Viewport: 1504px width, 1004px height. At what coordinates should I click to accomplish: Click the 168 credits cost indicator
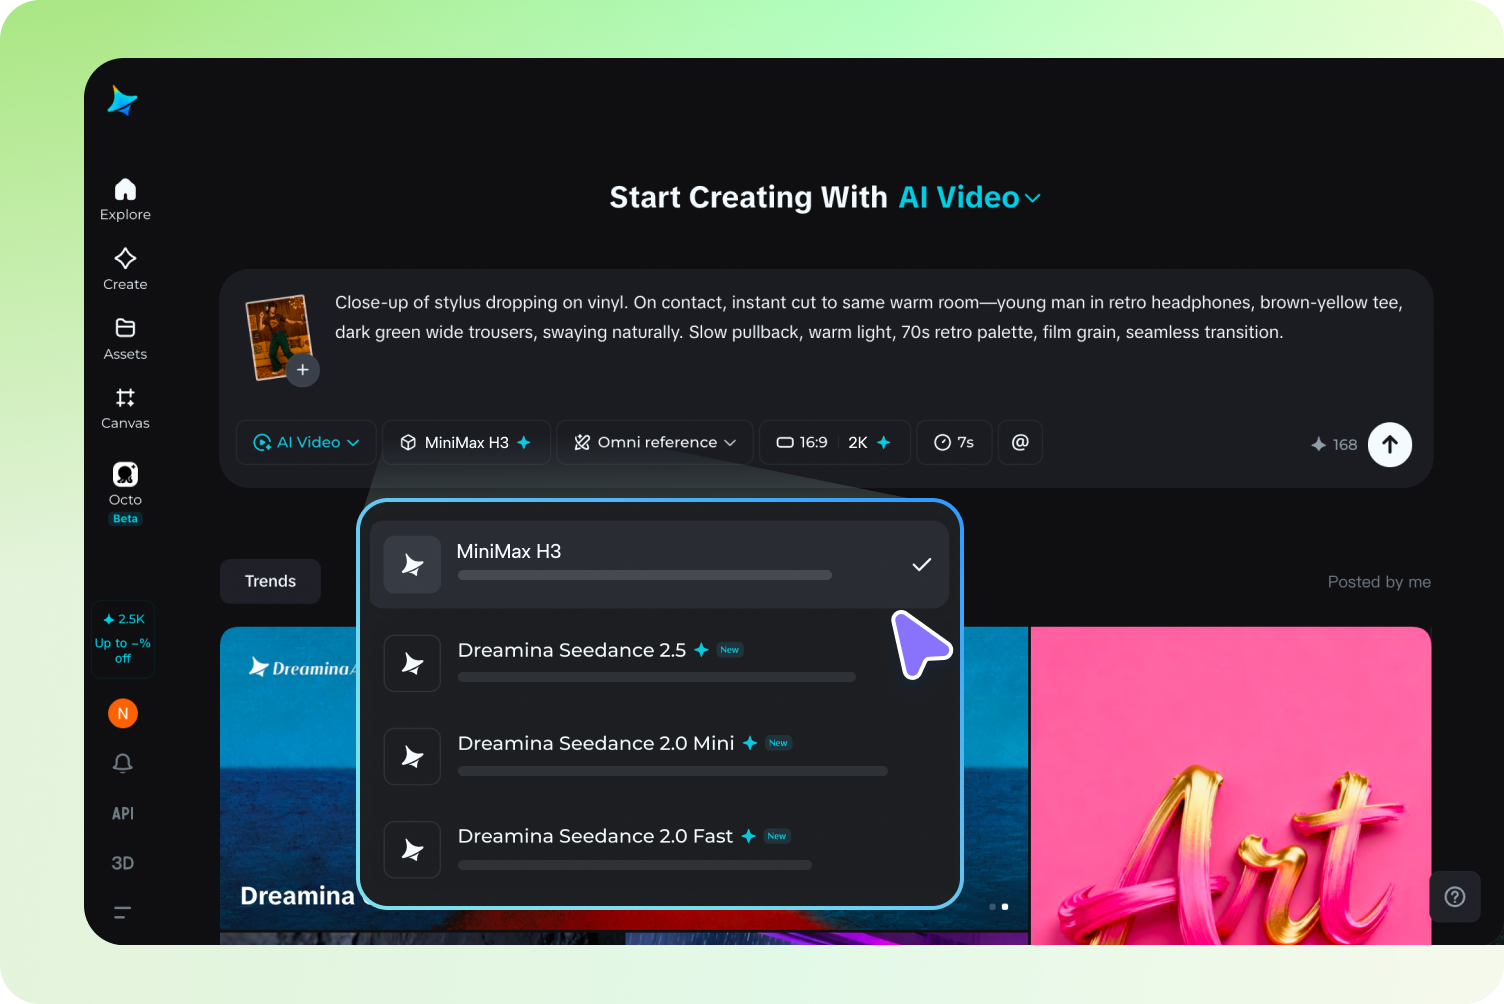point(1334,444)
